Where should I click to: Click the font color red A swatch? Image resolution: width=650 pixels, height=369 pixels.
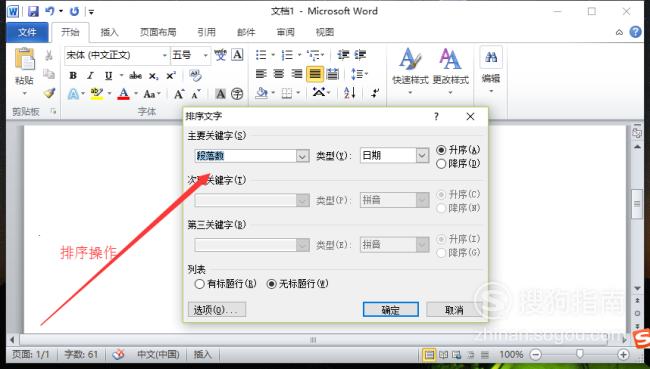(124, 94)
